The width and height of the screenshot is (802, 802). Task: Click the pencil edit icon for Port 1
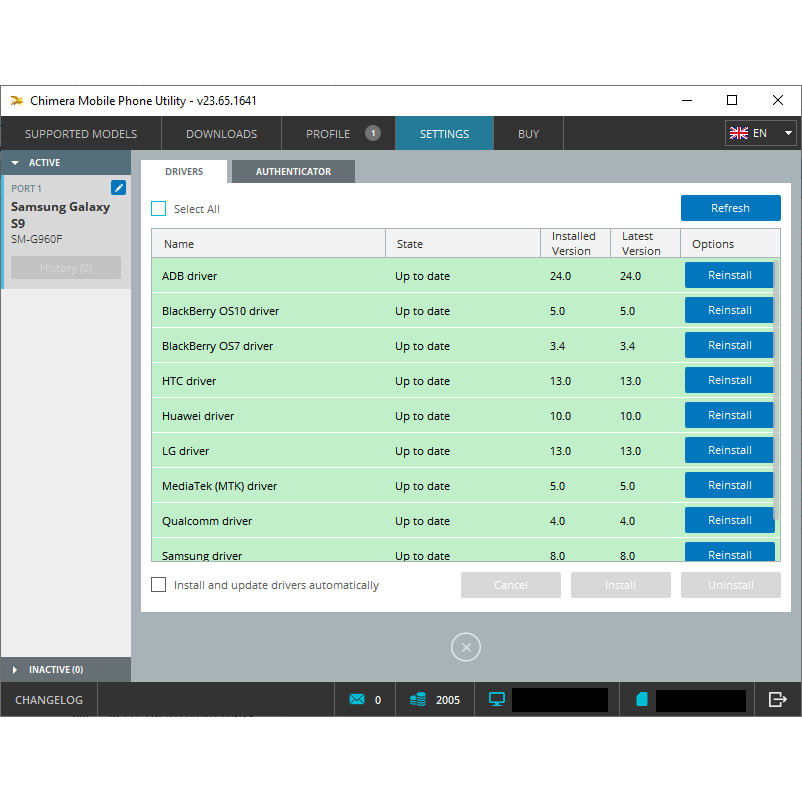118,188
